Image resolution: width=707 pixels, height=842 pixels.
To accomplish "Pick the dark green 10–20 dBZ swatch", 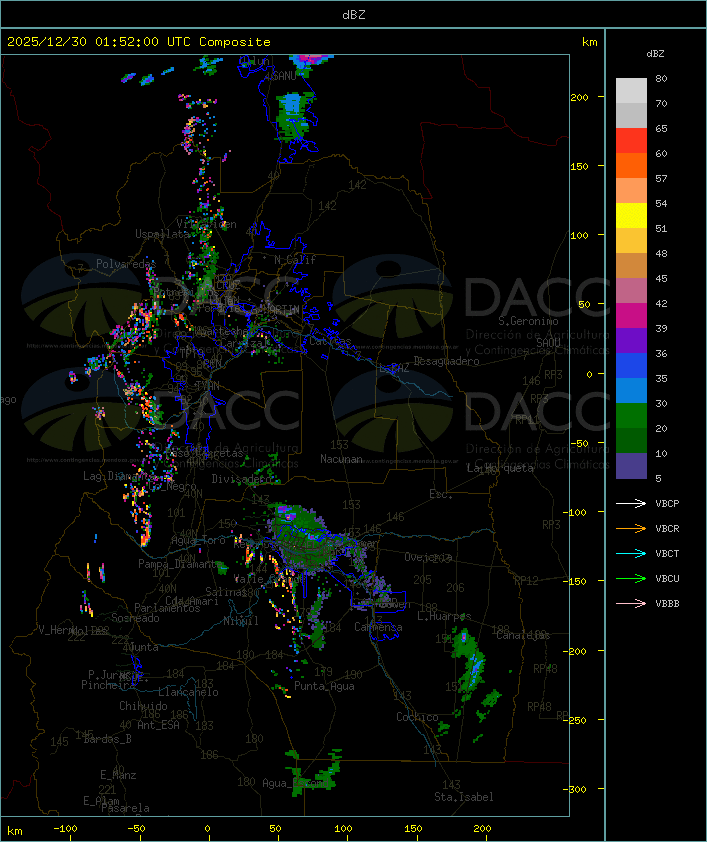I will (x=631, y=440).
